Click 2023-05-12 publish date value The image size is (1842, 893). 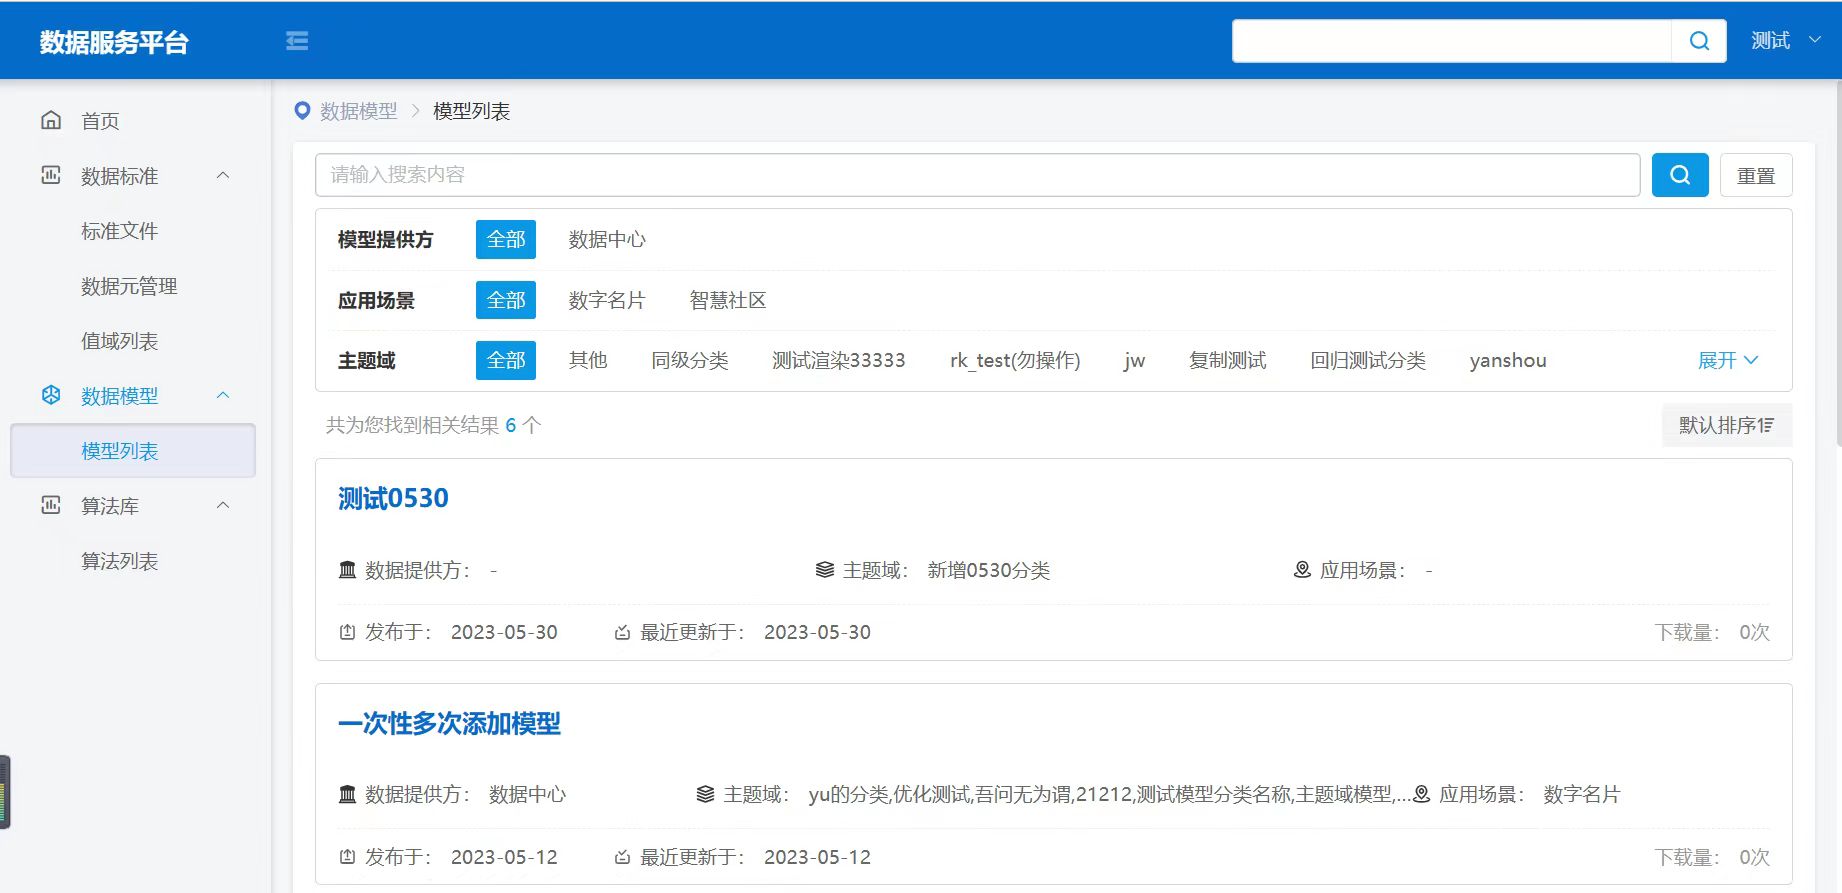pyautogui.click(x=504, y=857)
